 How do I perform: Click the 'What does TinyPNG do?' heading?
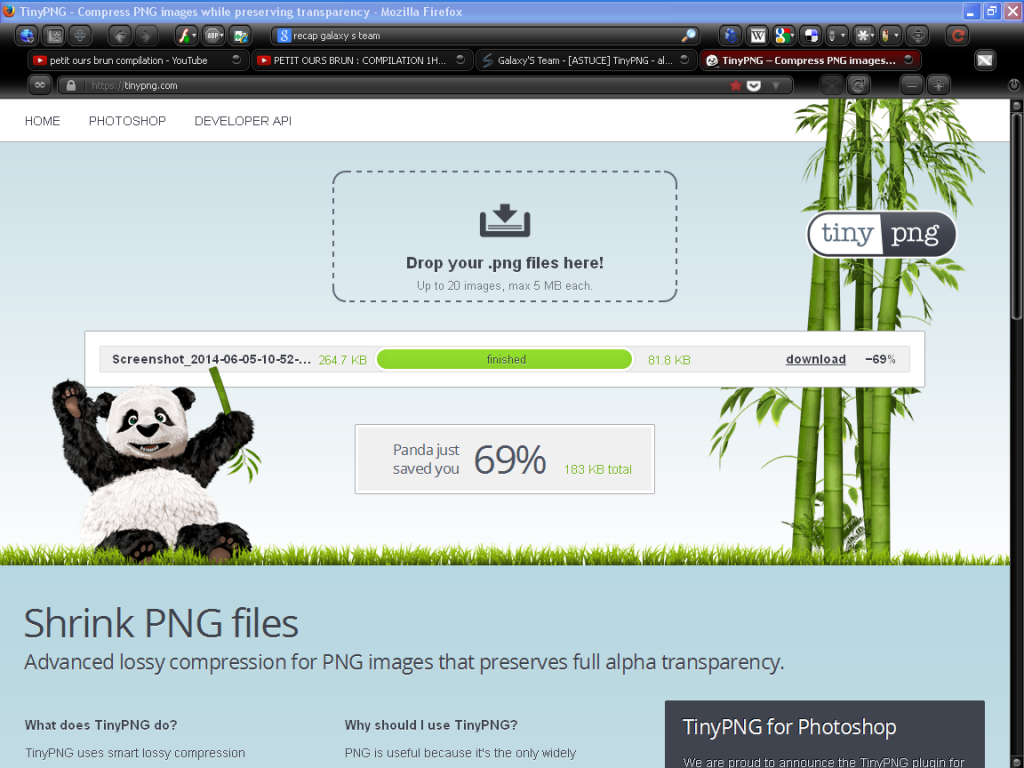101,726
